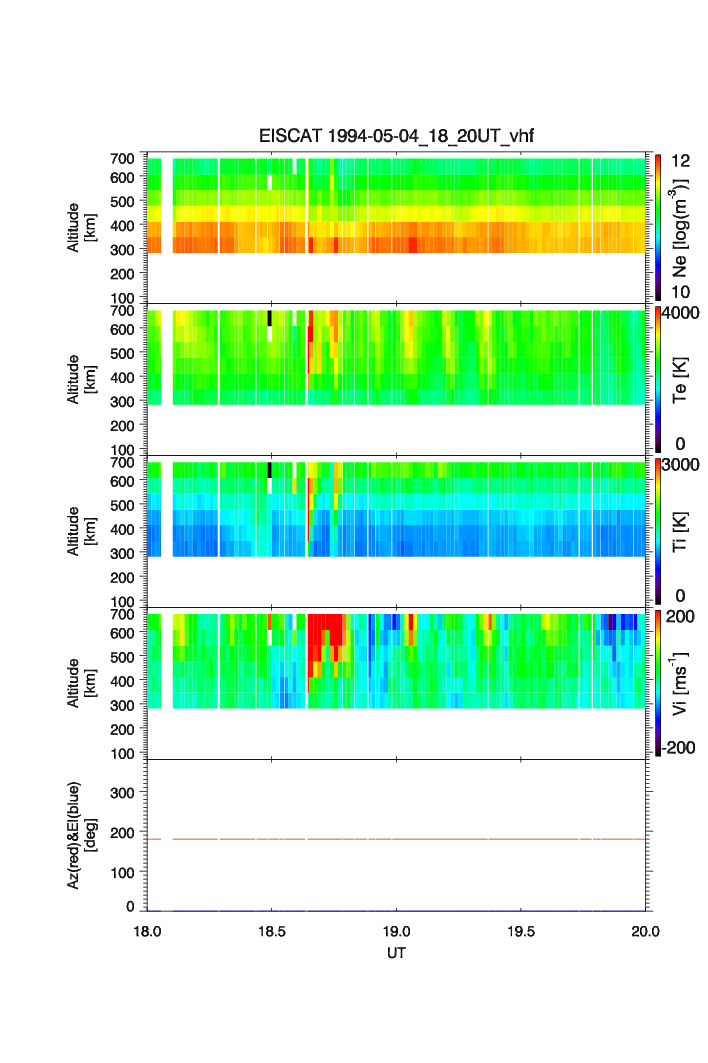
Task: Click the Vi ion velocity color bar
Action: coord(658,684)
